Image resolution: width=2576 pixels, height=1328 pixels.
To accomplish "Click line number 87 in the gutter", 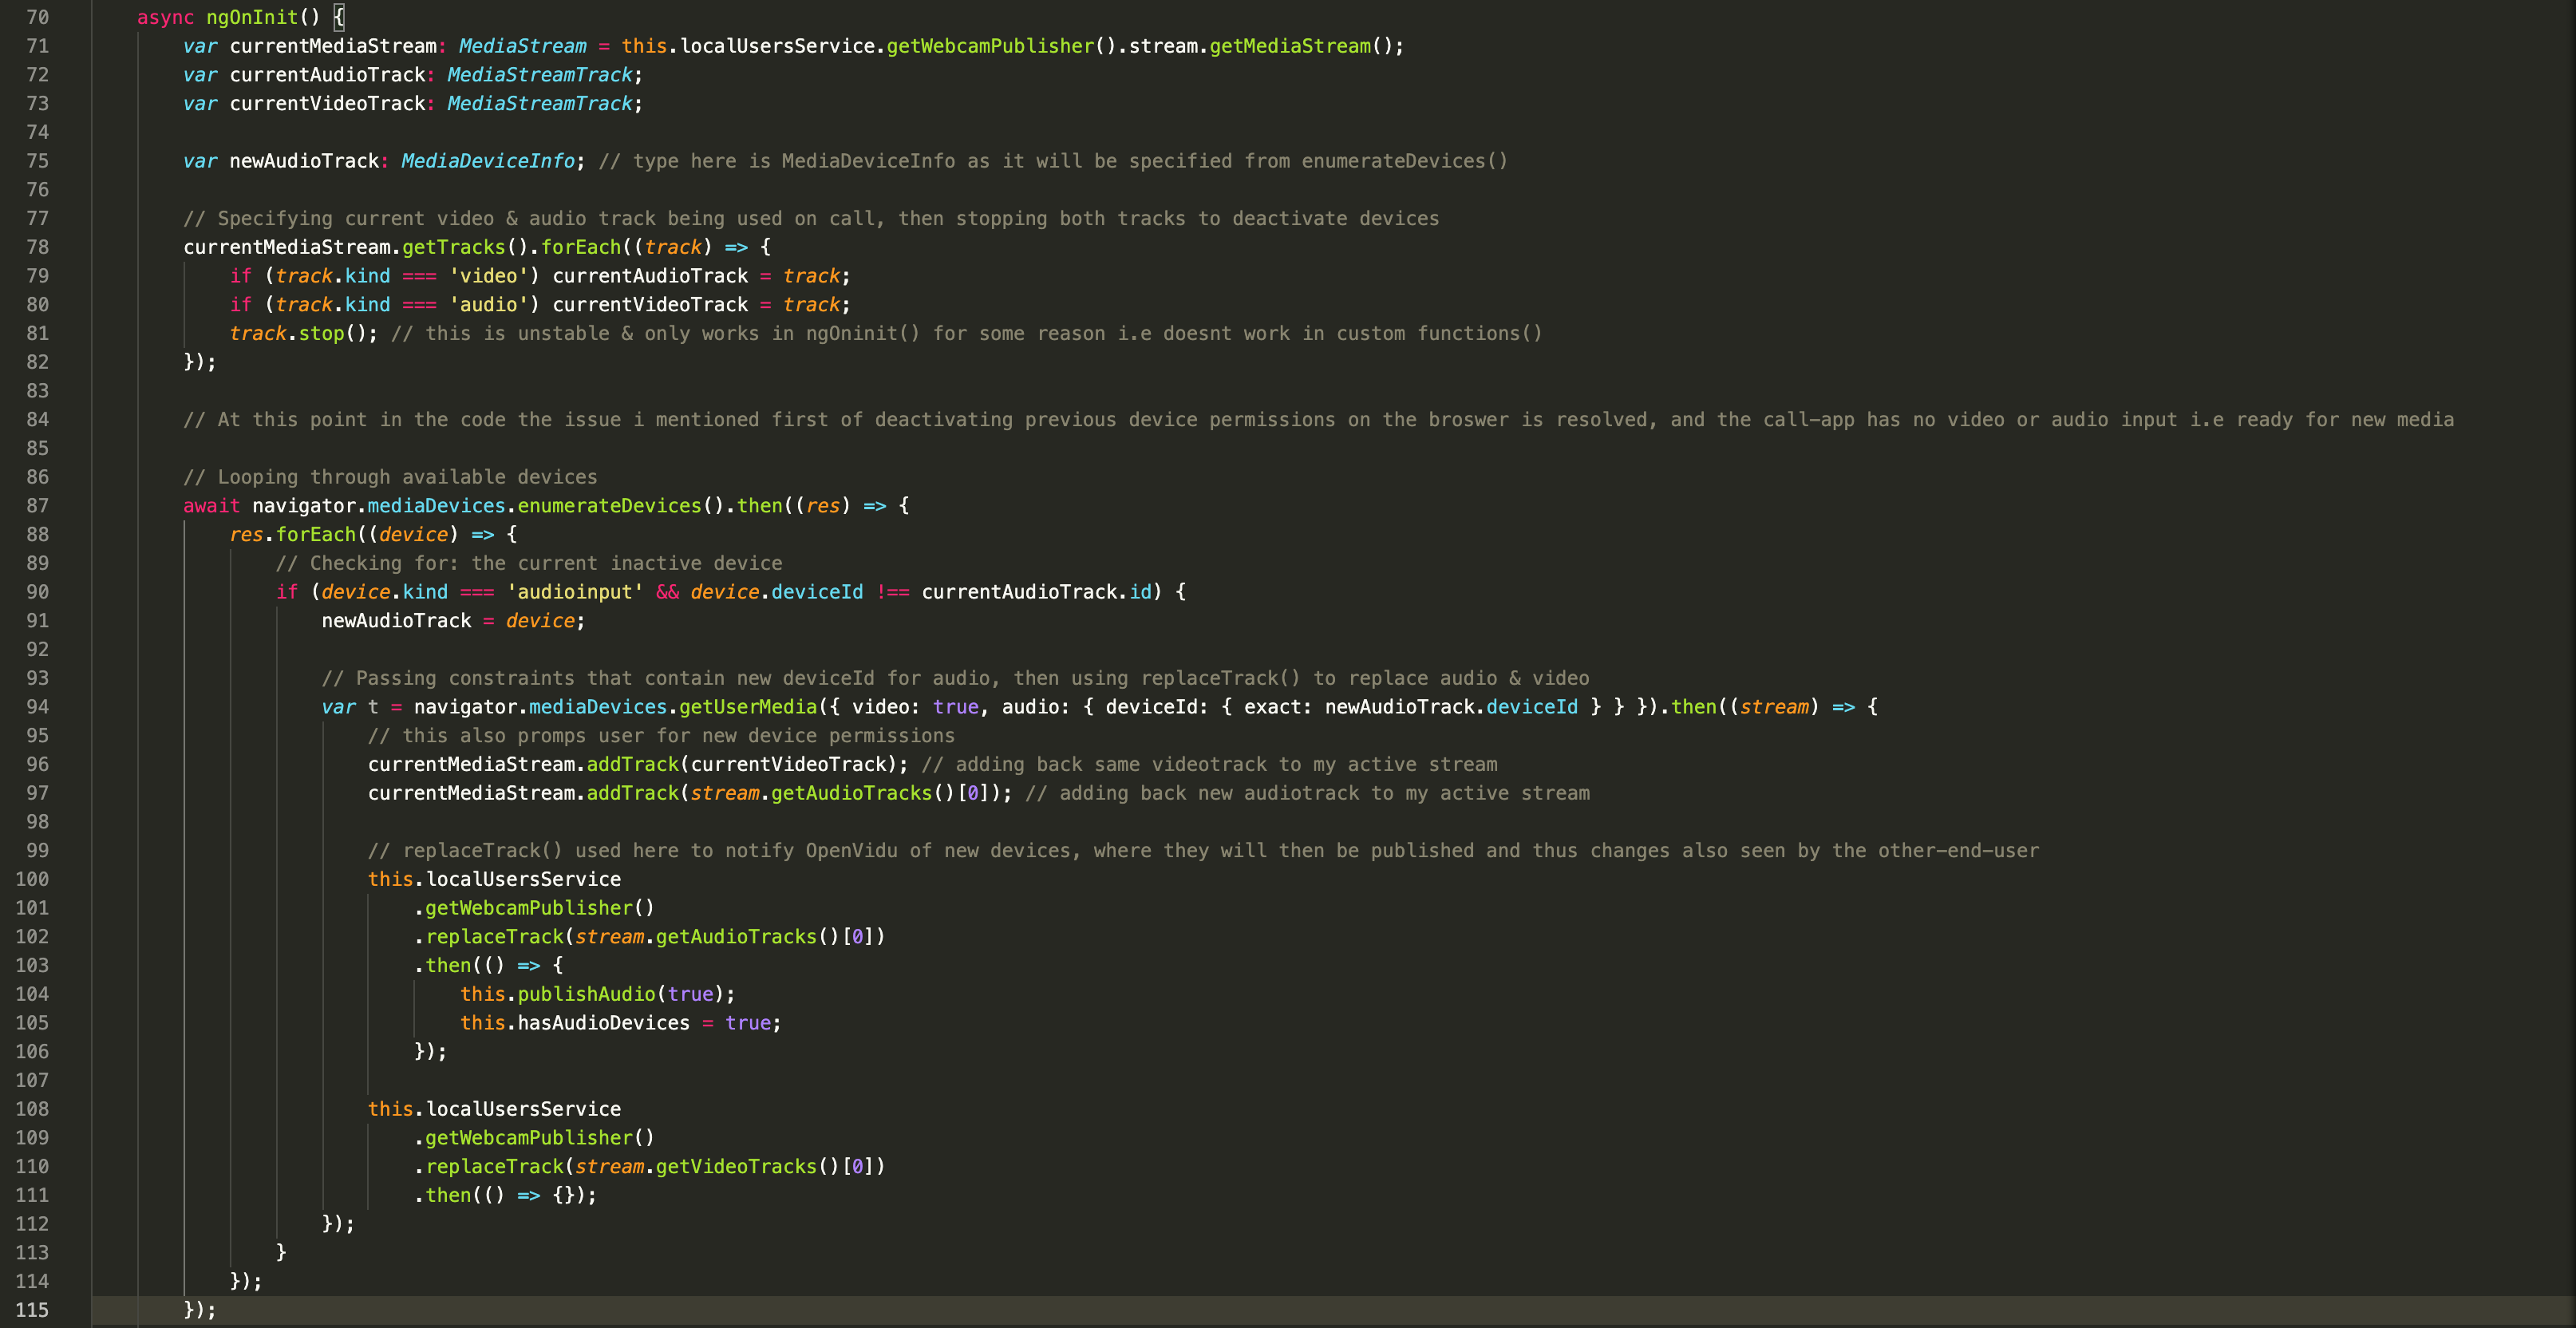I will tap(37, 506).
